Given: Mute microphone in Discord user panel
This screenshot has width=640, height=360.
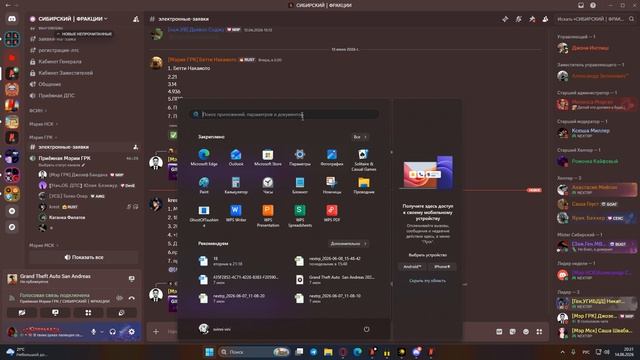Looking at the screenshot, I should click(x=93, y=332).
